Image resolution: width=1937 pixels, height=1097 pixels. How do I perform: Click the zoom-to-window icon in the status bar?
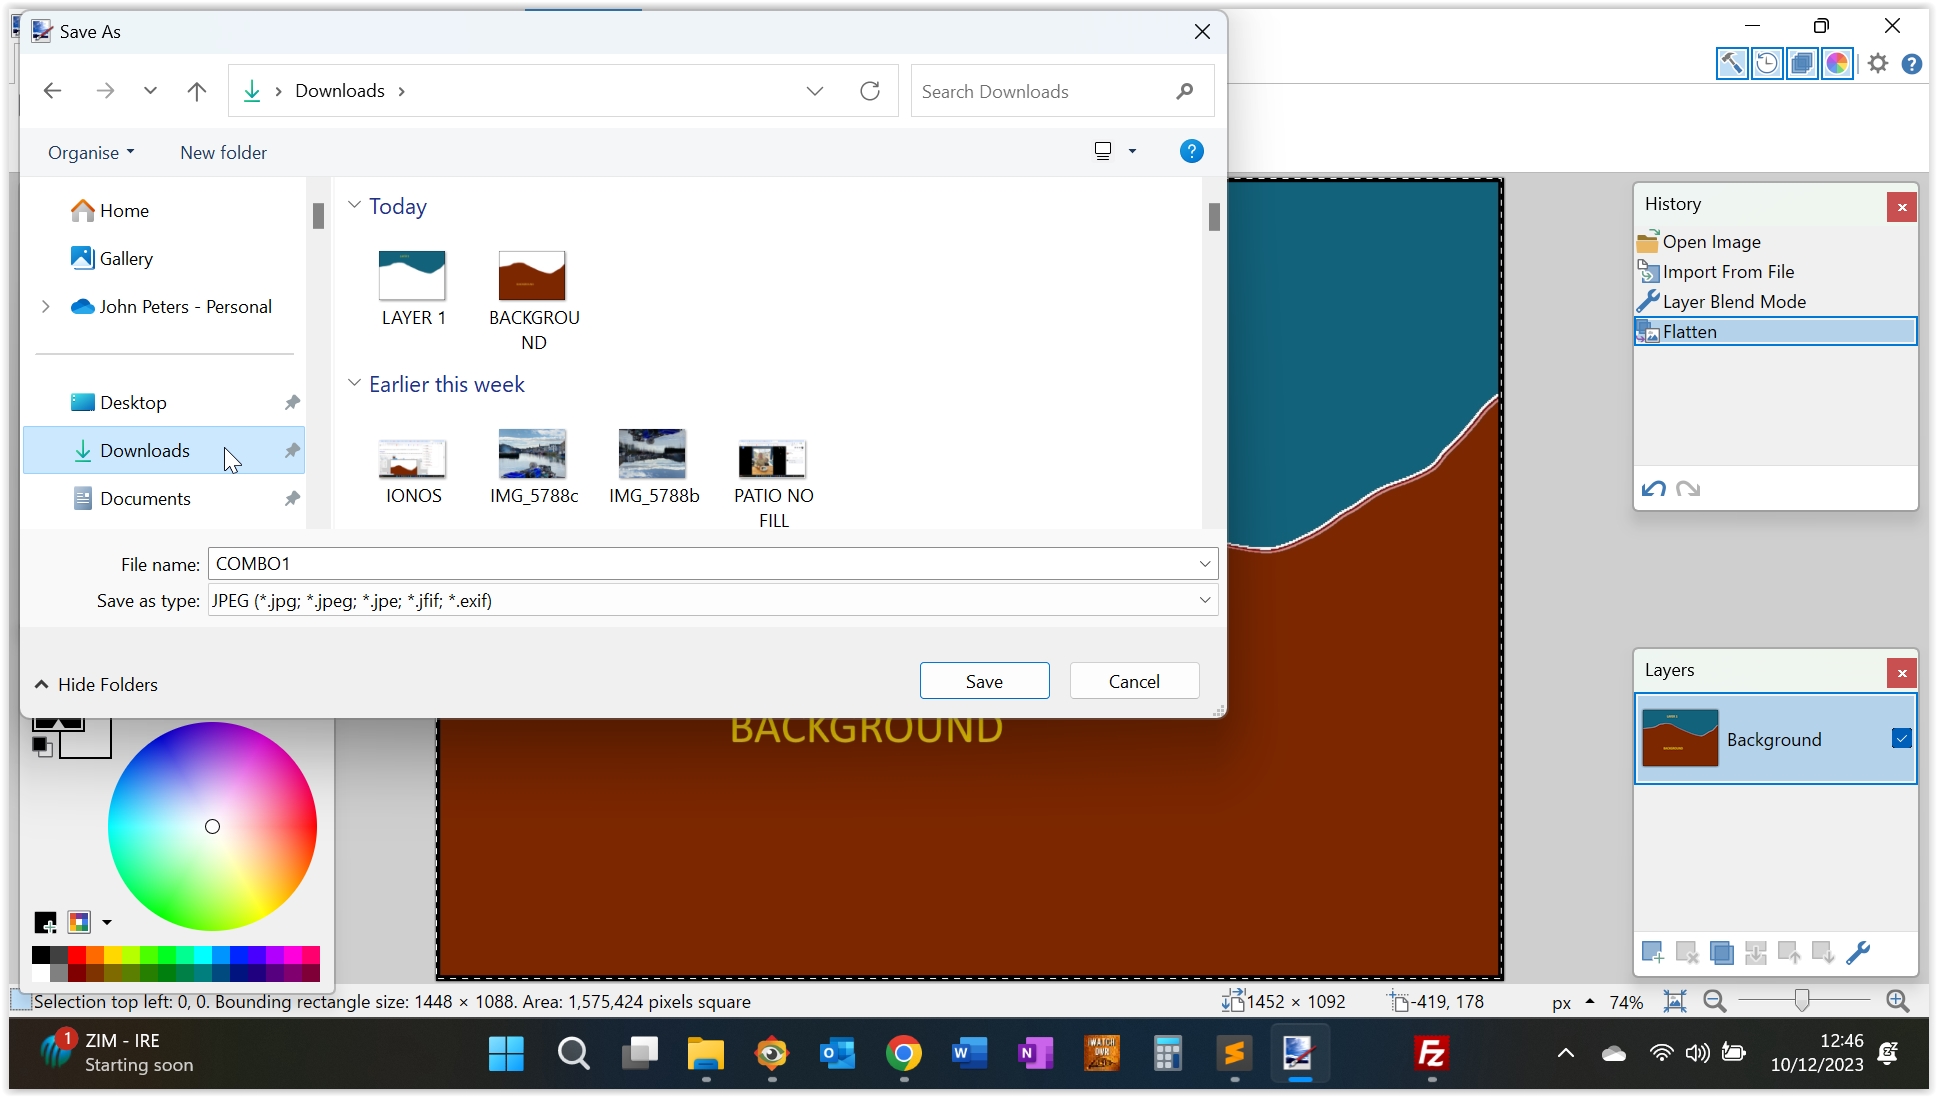pyautogui.click(x=1677, y=1001)
